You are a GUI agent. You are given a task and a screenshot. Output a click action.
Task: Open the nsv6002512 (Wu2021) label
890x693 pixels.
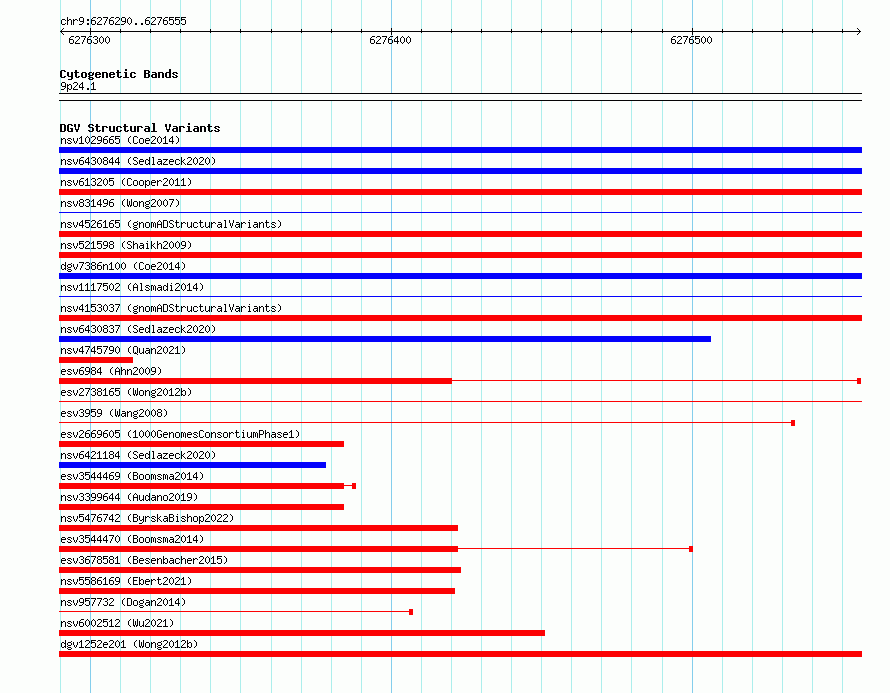coord(117,623)
